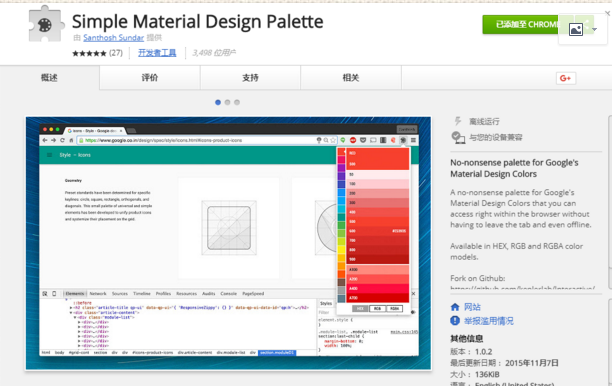Click the 27 ratings stars
This screenshot has height=386, width=612.
click(89, 53)
